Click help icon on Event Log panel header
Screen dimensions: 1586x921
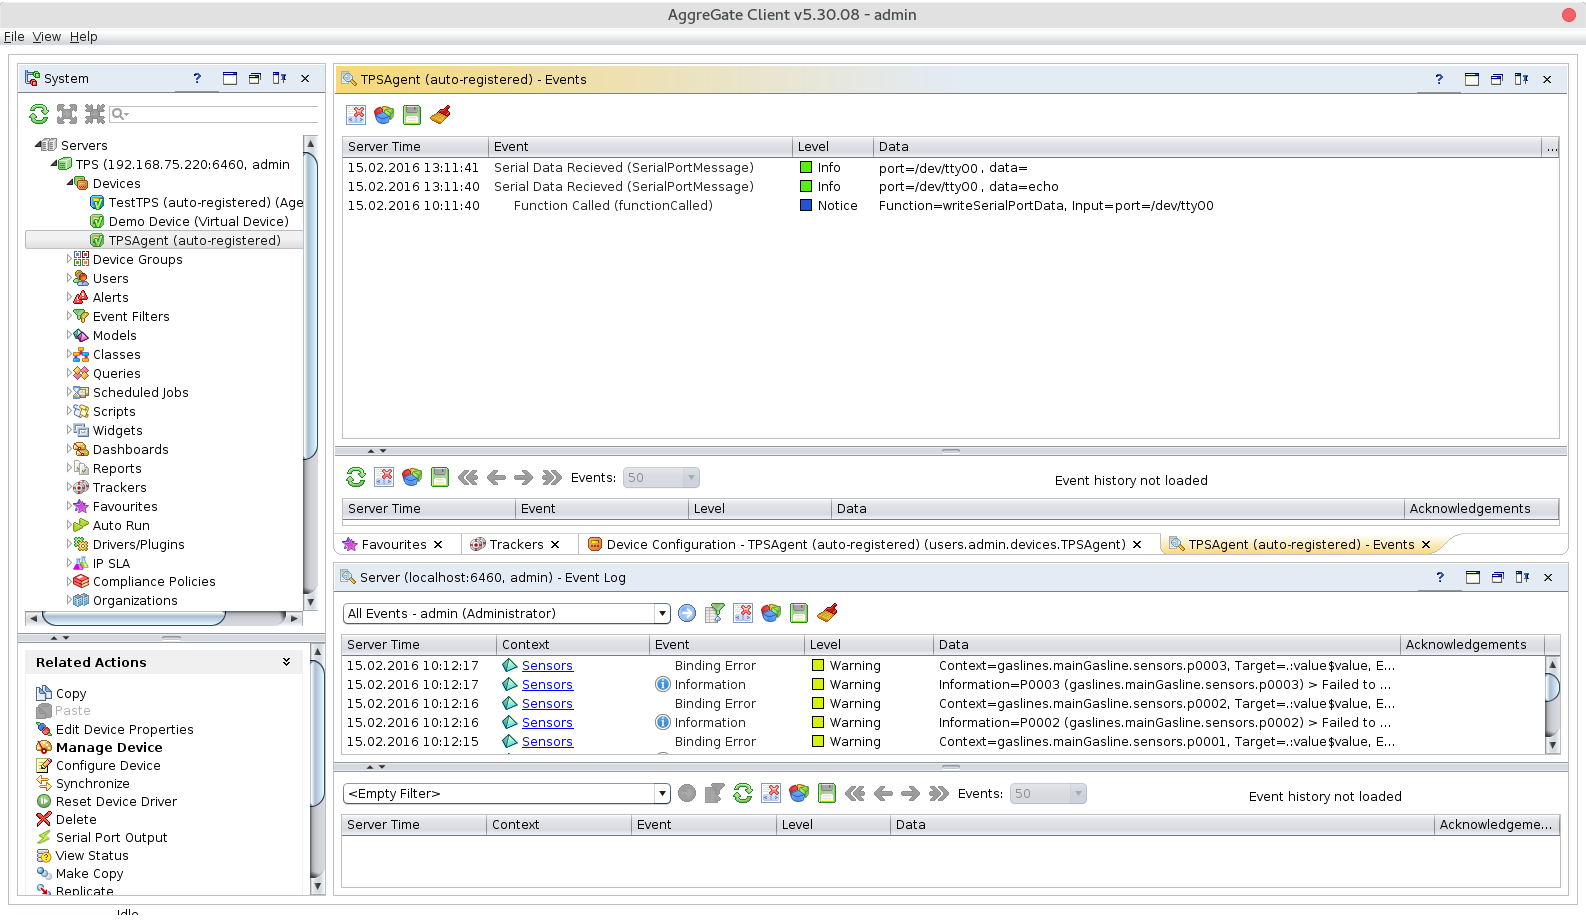click(1440, 577)
